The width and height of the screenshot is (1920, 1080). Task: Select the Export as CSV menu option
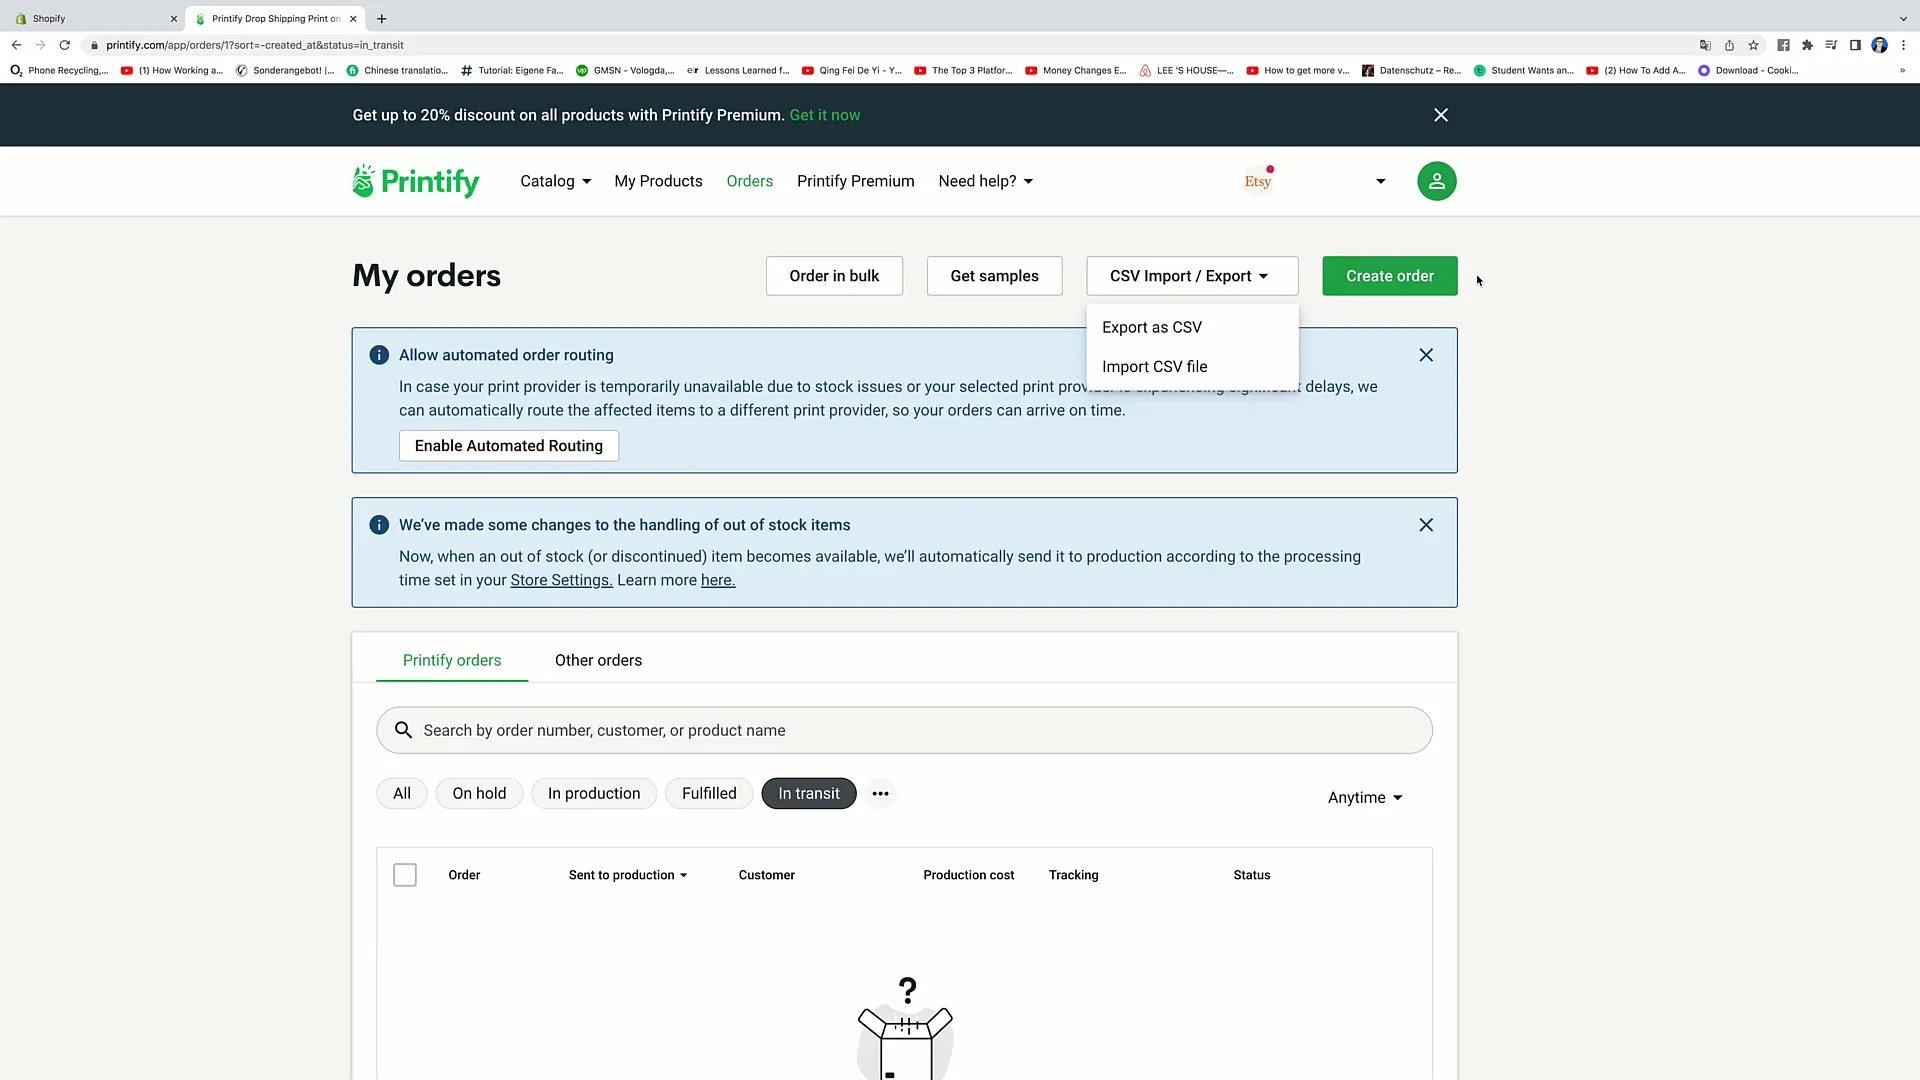(1151, 327)
